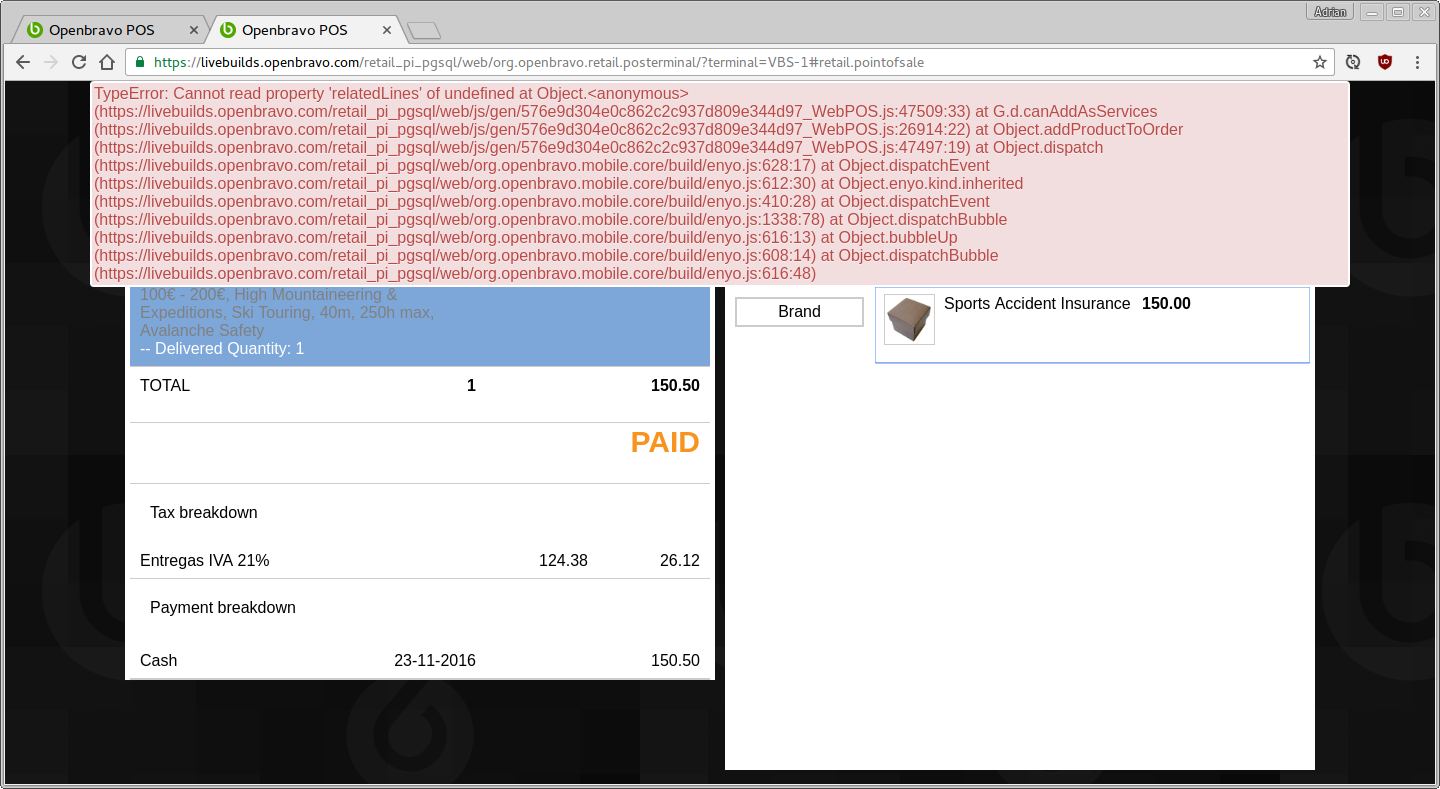Close the second Openbravo POS tab
The width and height of the screenshot is (1440, 789).
click(x=387, y=30)
